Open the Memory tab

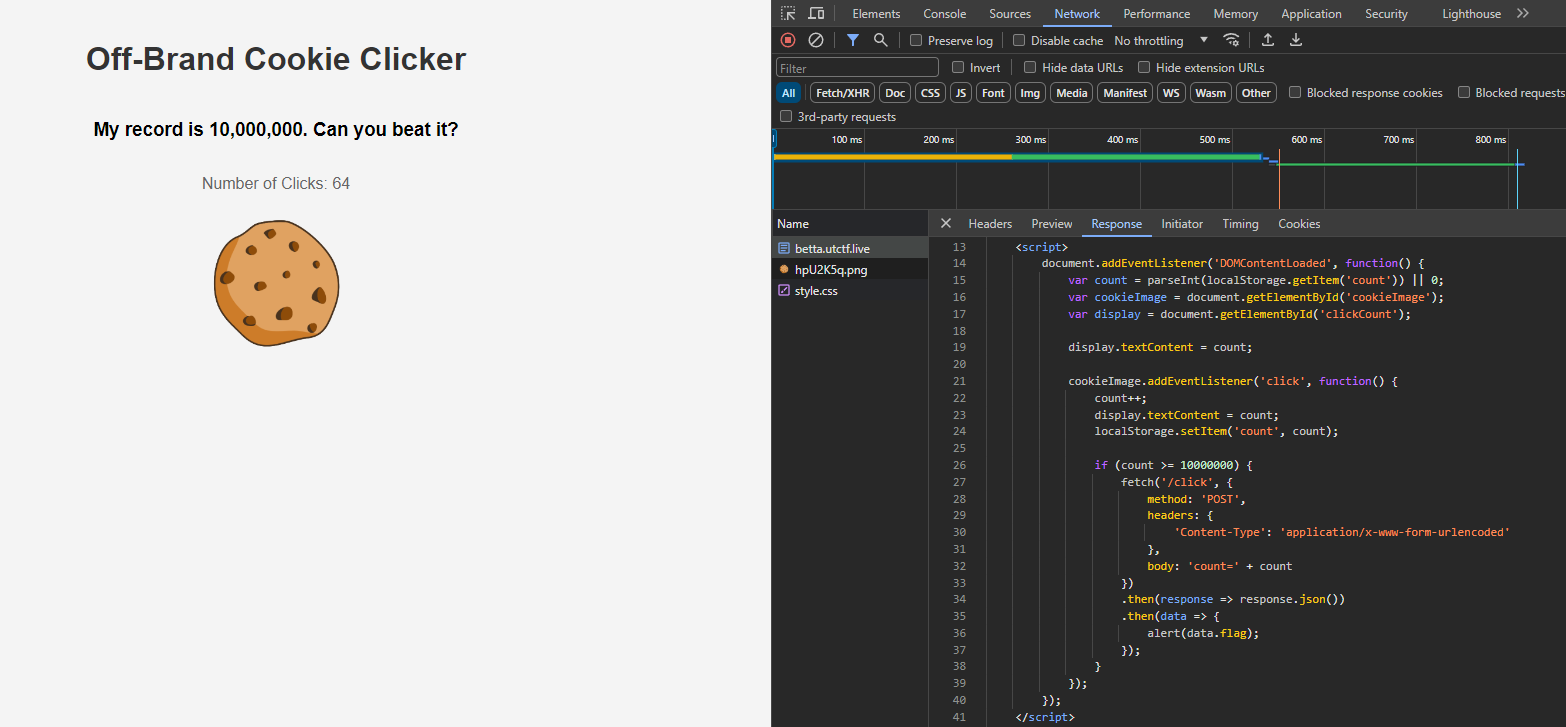1236,14
